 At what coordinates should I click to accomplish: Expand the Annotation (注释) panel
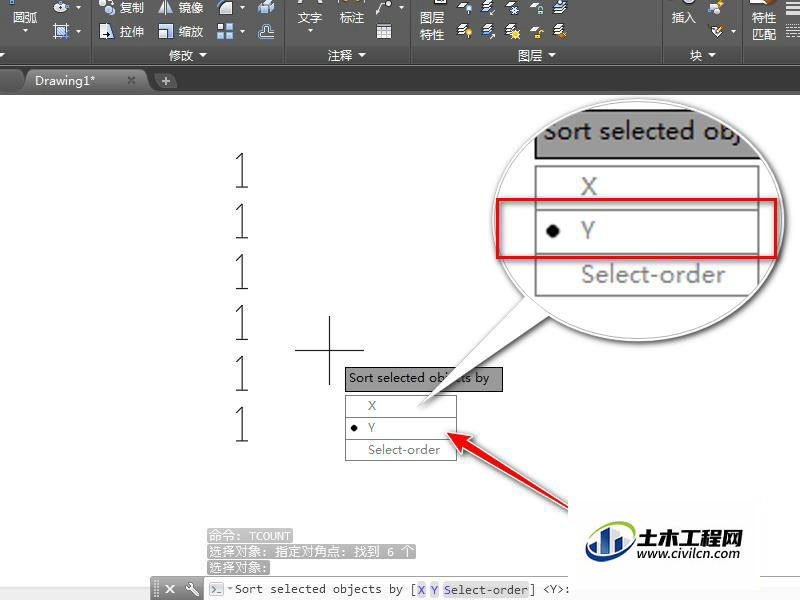[x=347, y=55]
